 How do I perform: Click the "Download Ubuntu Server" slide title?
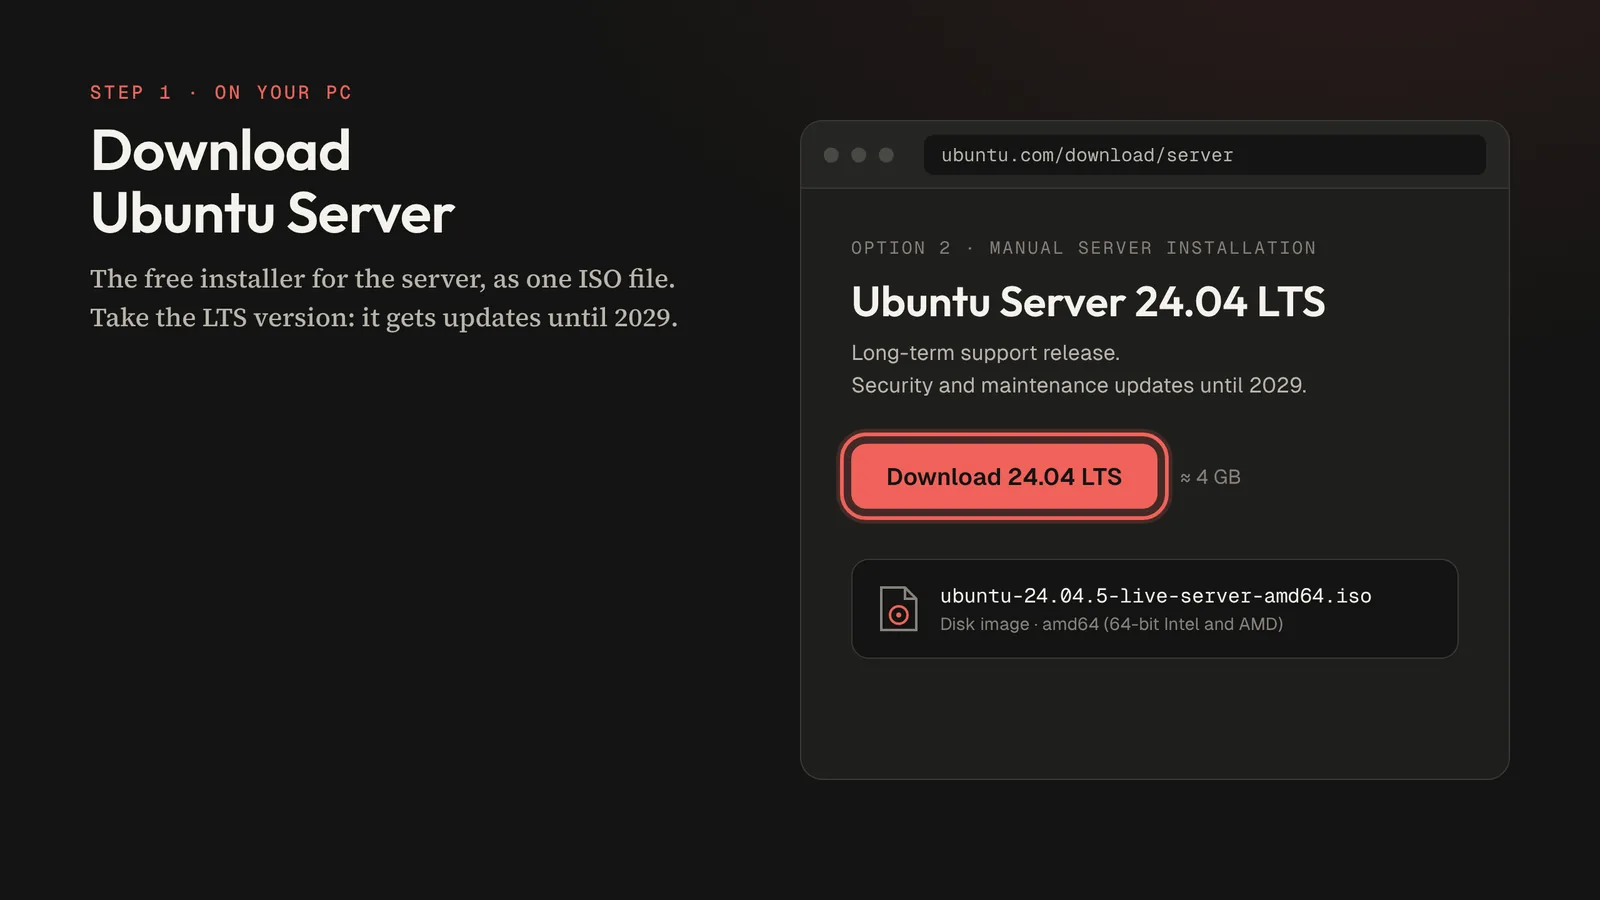(272, 182)
